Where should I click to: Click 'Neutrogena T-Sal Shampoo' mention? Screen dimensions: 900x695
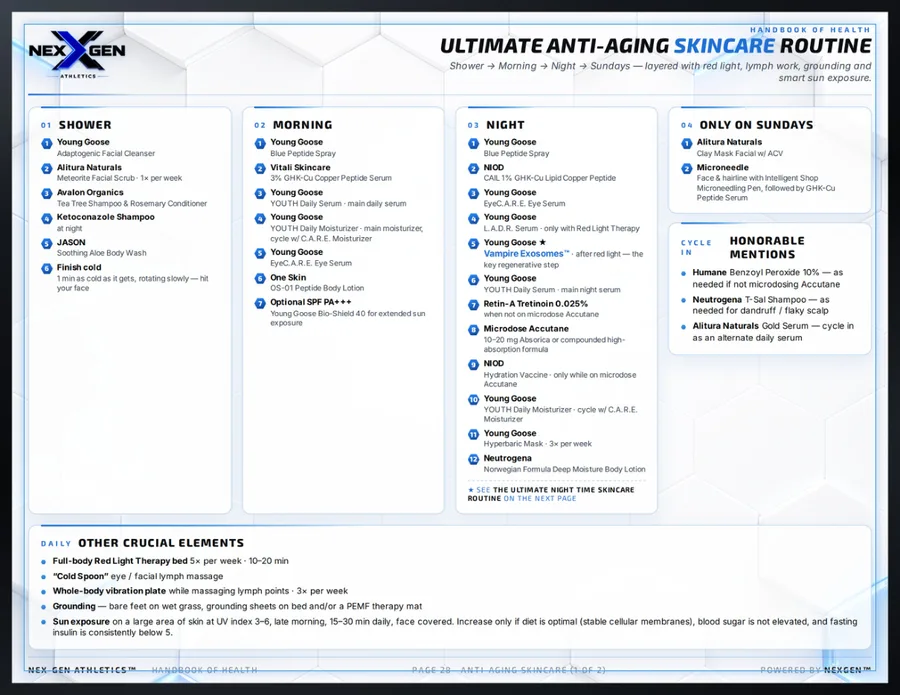click(761, 305)
